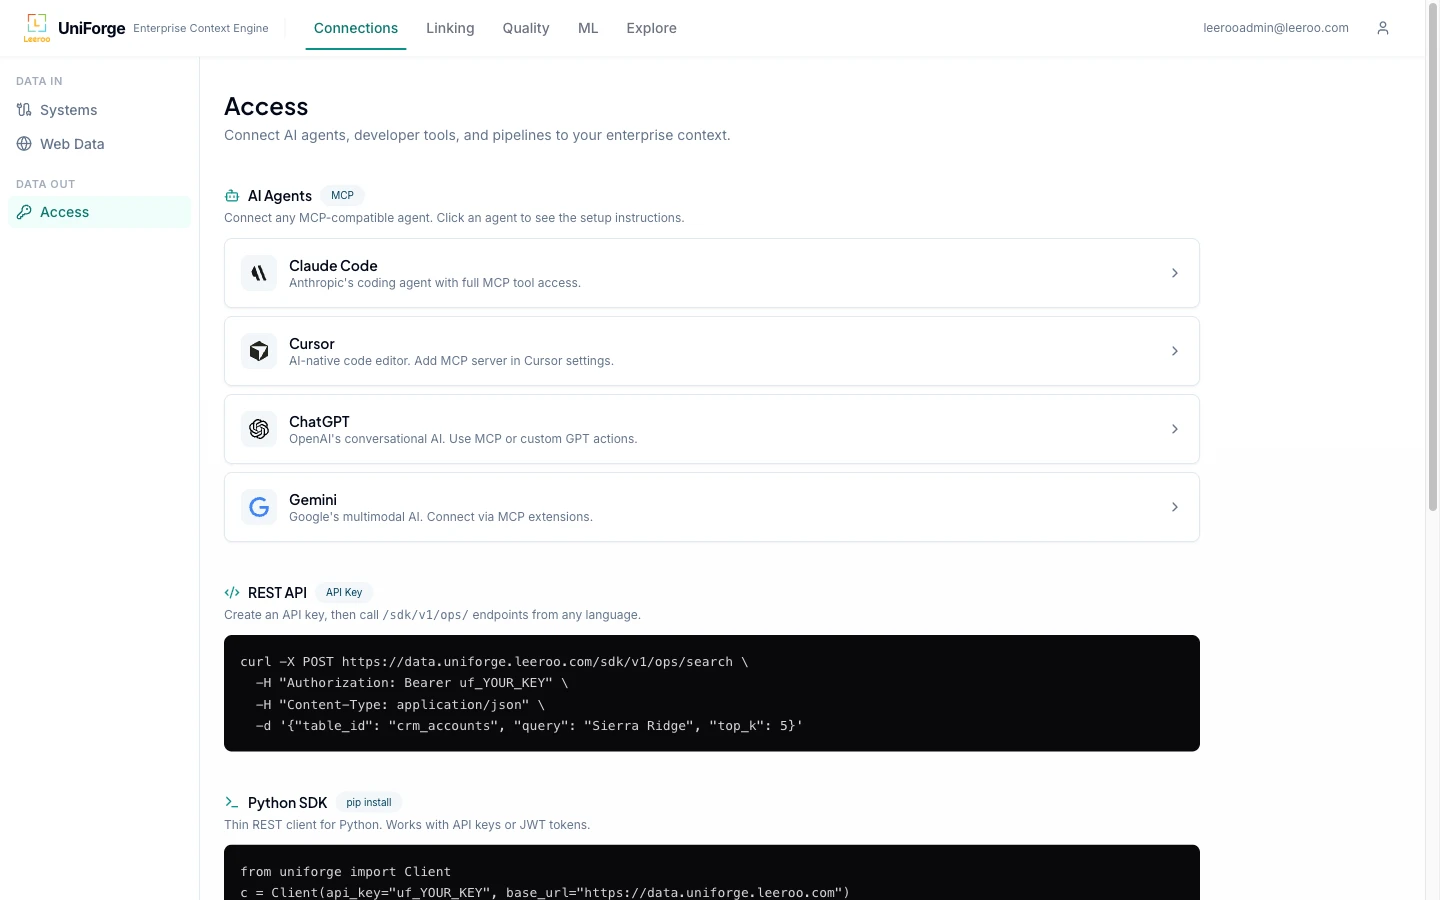The image size is (1440, 900).
Task: Expand the Claude Code row chevron
Action: (x=1174, y=273)
